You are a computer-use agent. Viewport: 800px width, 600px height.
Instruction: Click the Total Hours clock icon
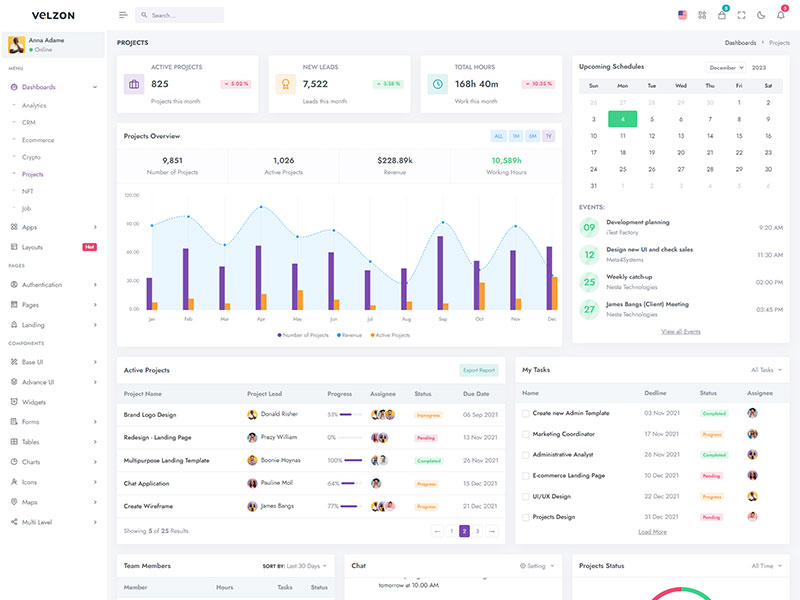tap(437, 84)
